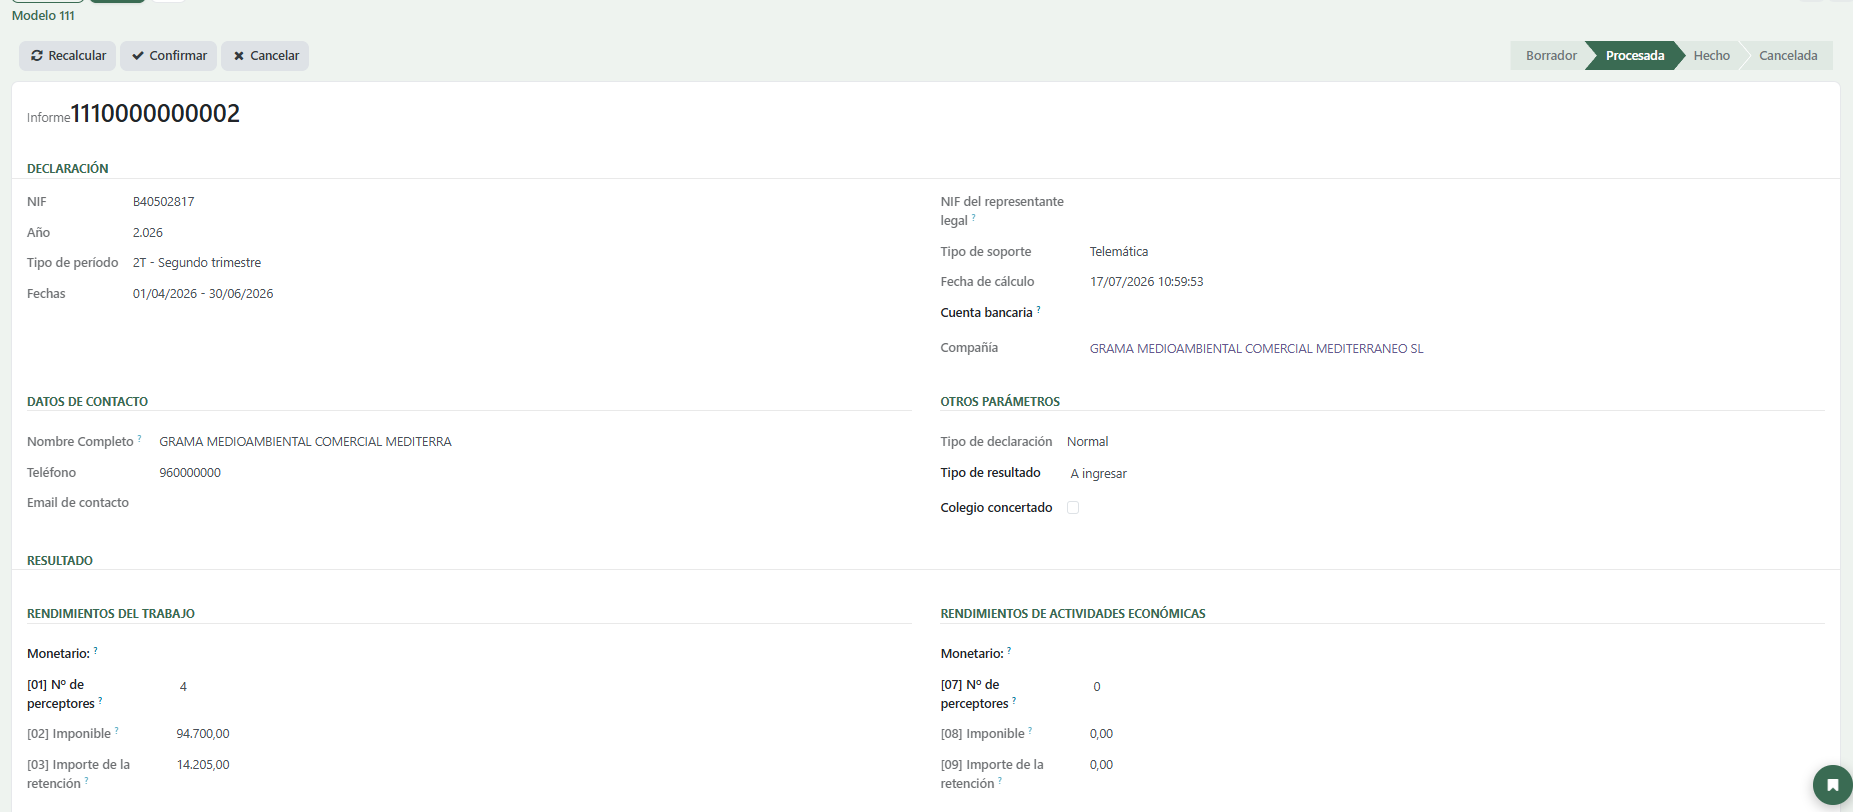Click help mark next to [08] Imponible
The width and height of the screenshot is (1853, 812).
click(1030, 730)
